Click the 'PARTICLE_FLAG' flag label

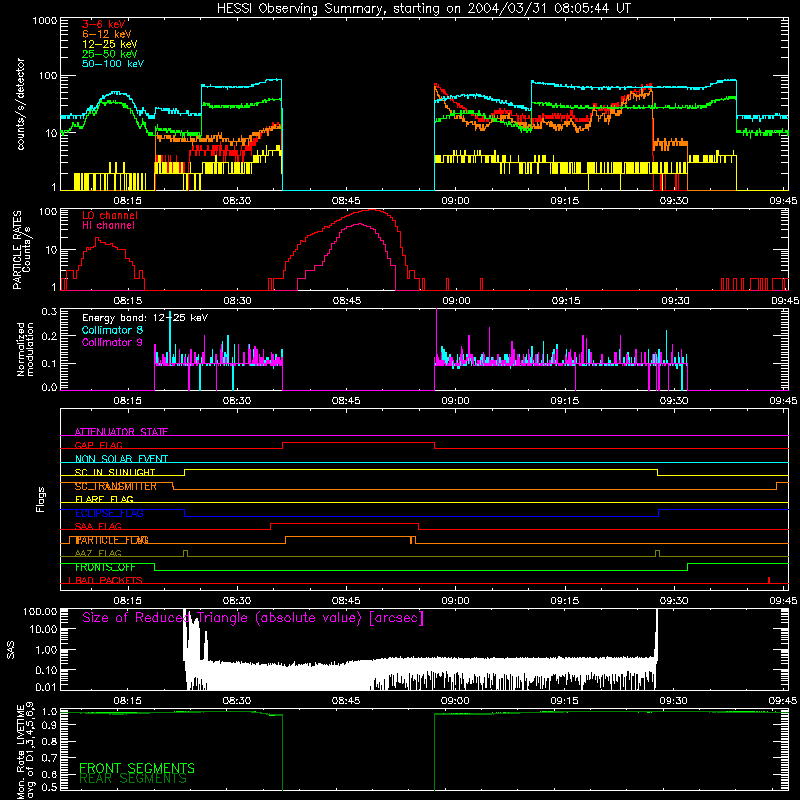[x=112, y=540]
